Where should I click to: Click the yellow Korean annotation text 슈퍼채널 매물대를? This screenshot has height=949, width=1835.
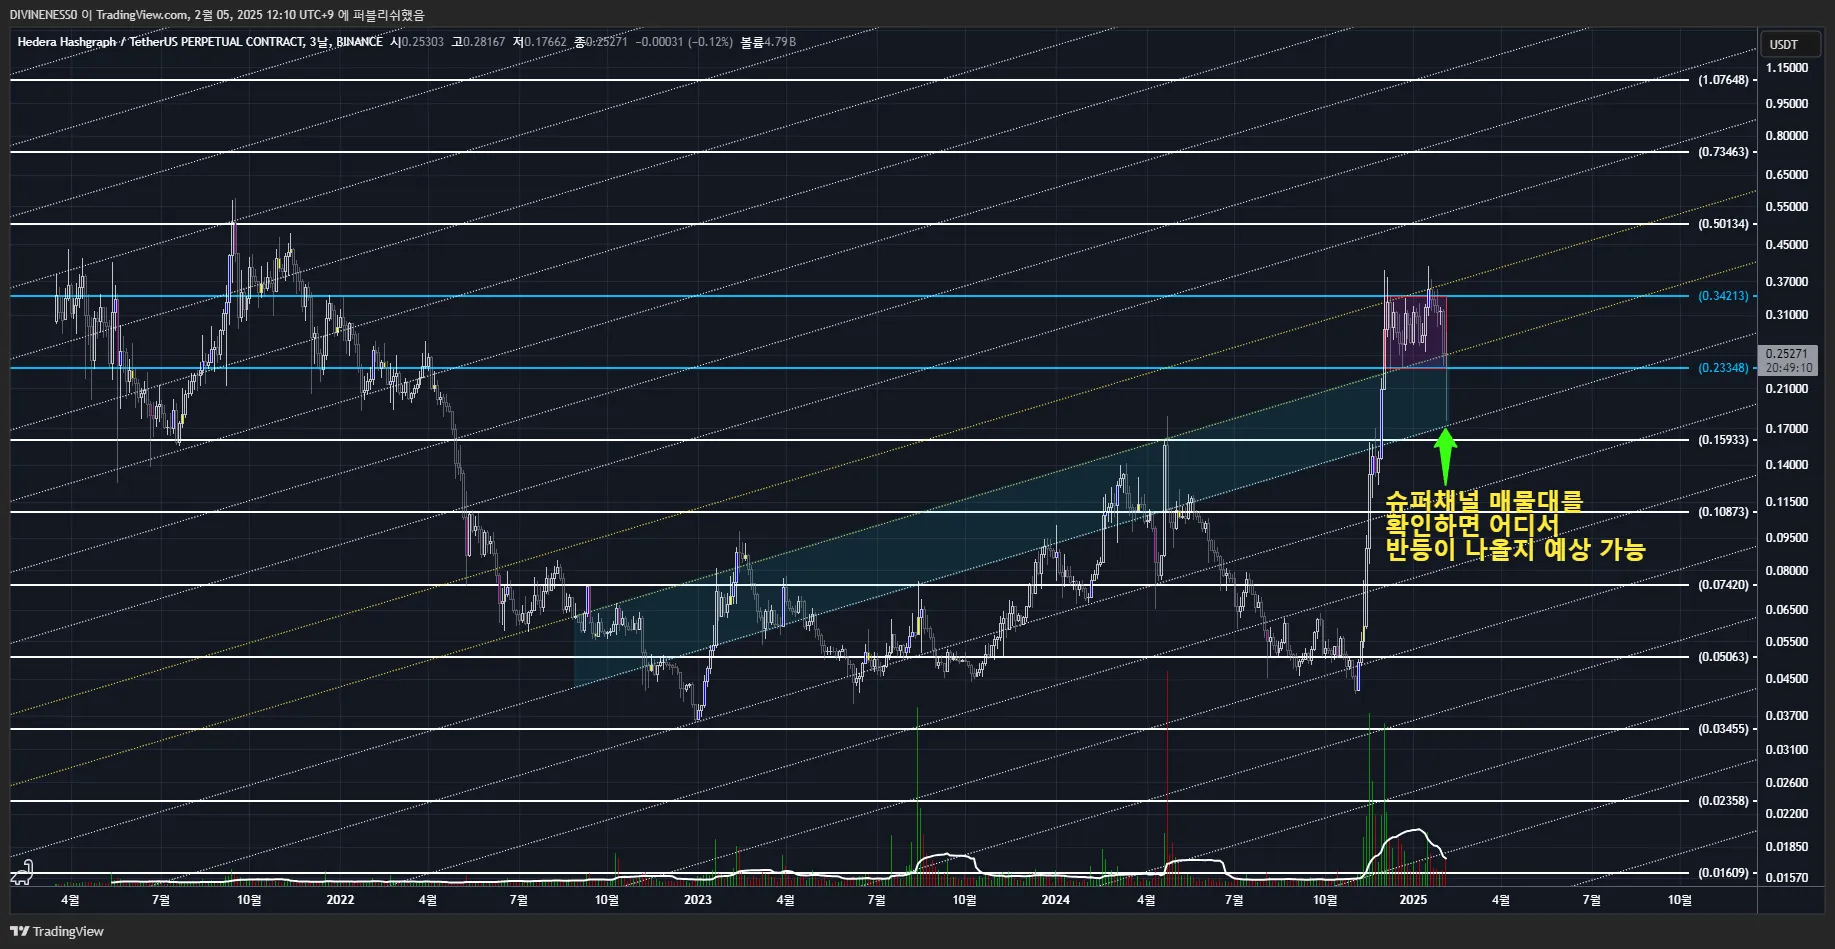point(1484,501)
